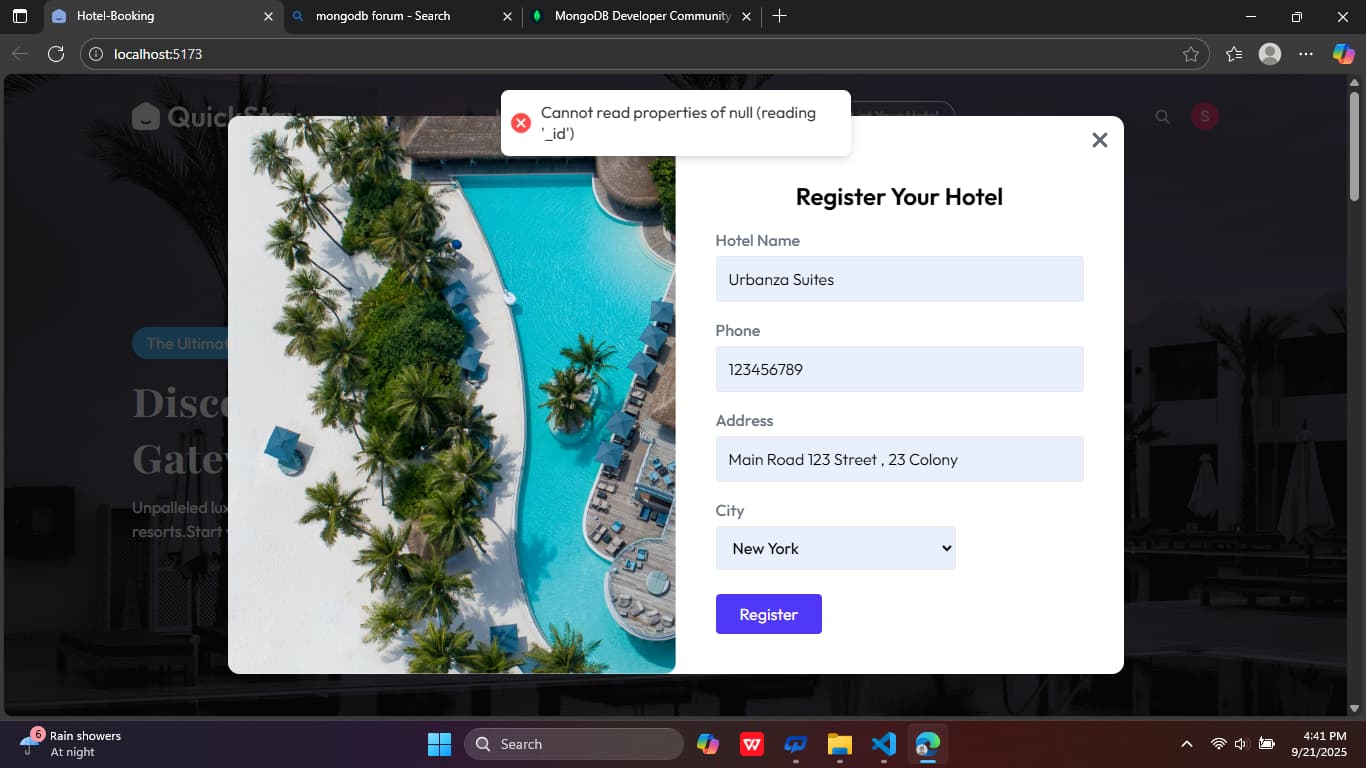Click the Hotel Name input field
This screenshot has height=768, width=1366.
[x=899, y=279]
